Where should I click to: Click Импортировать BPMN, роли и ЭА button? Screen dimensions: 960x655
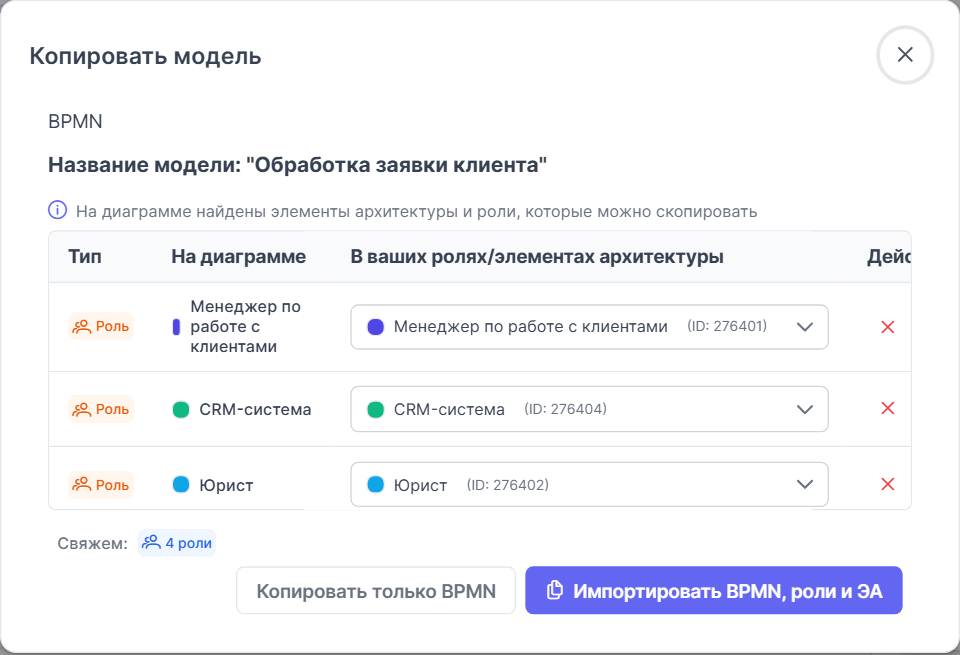tap(714, 591)
